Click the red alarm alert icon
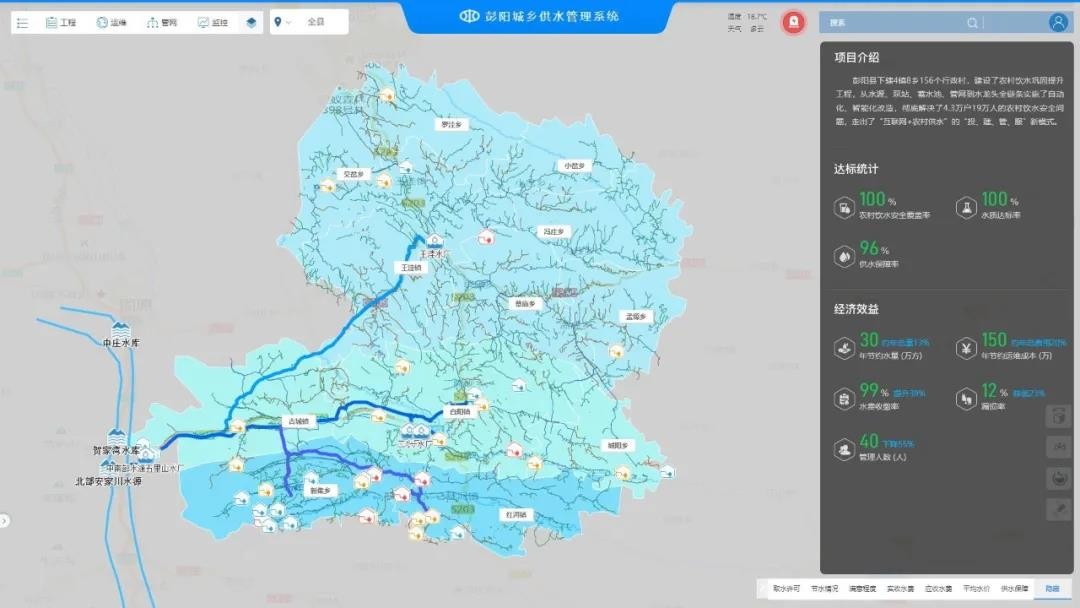1080x608 pixels. [x=793, y=22]
